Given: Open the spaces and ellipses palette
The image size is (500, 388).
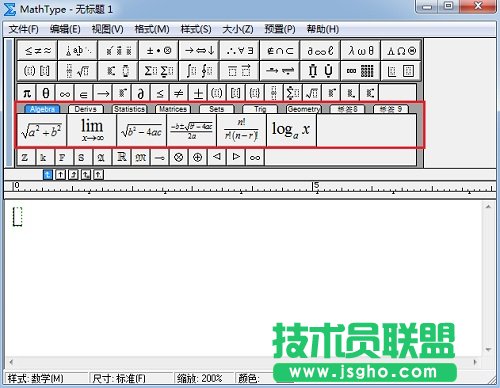Looking at the screenshot, I should click(78, 51).
